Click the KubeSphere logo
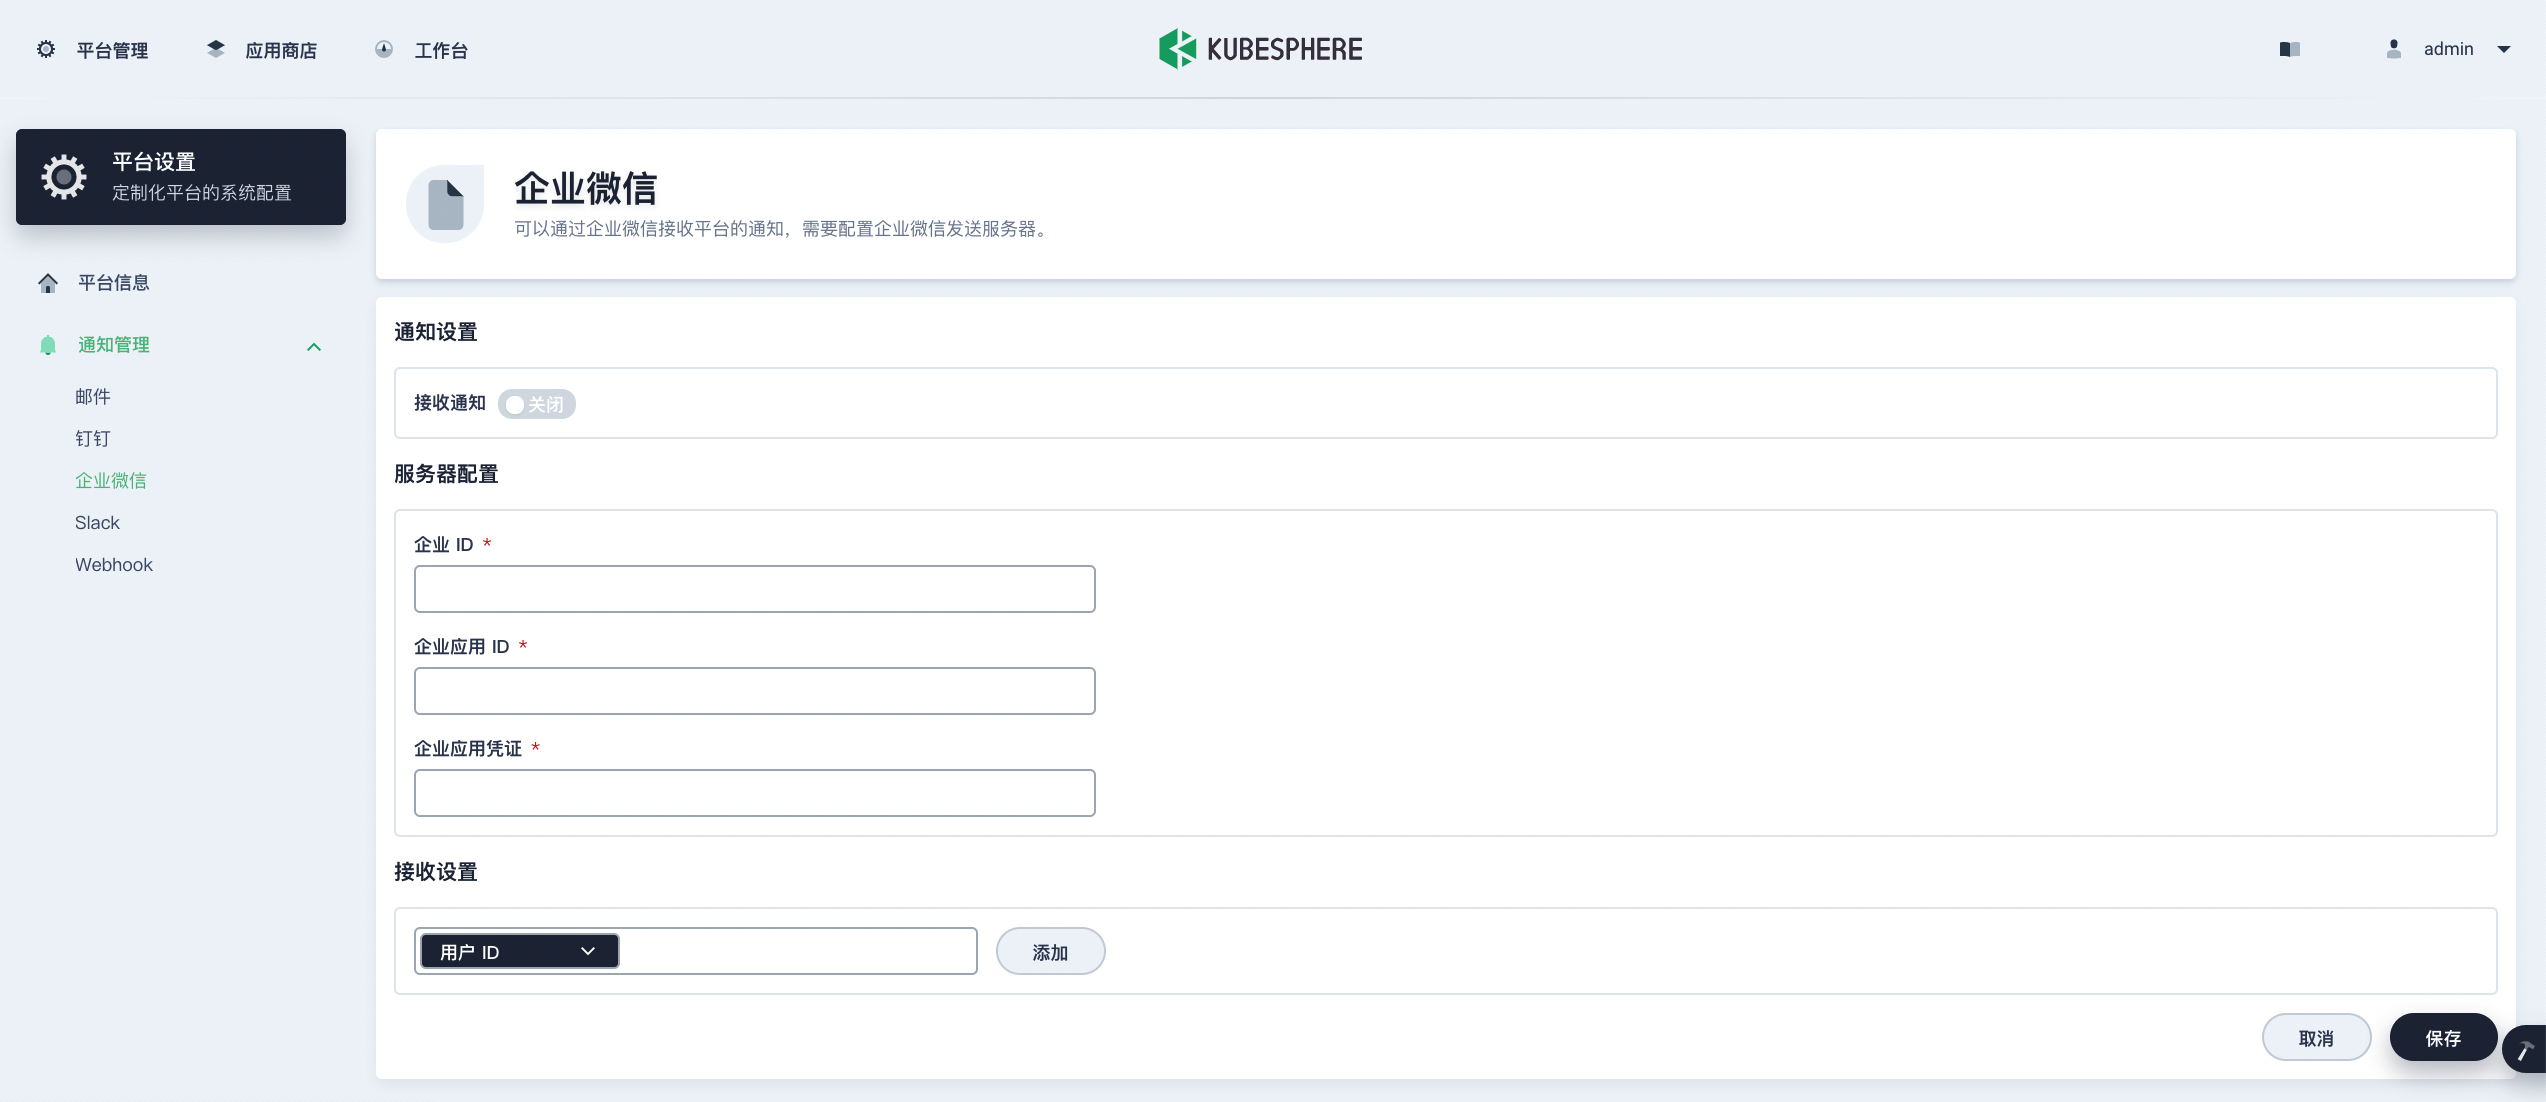This screenshot has width=2546, height=1102. coord(1260,49)
